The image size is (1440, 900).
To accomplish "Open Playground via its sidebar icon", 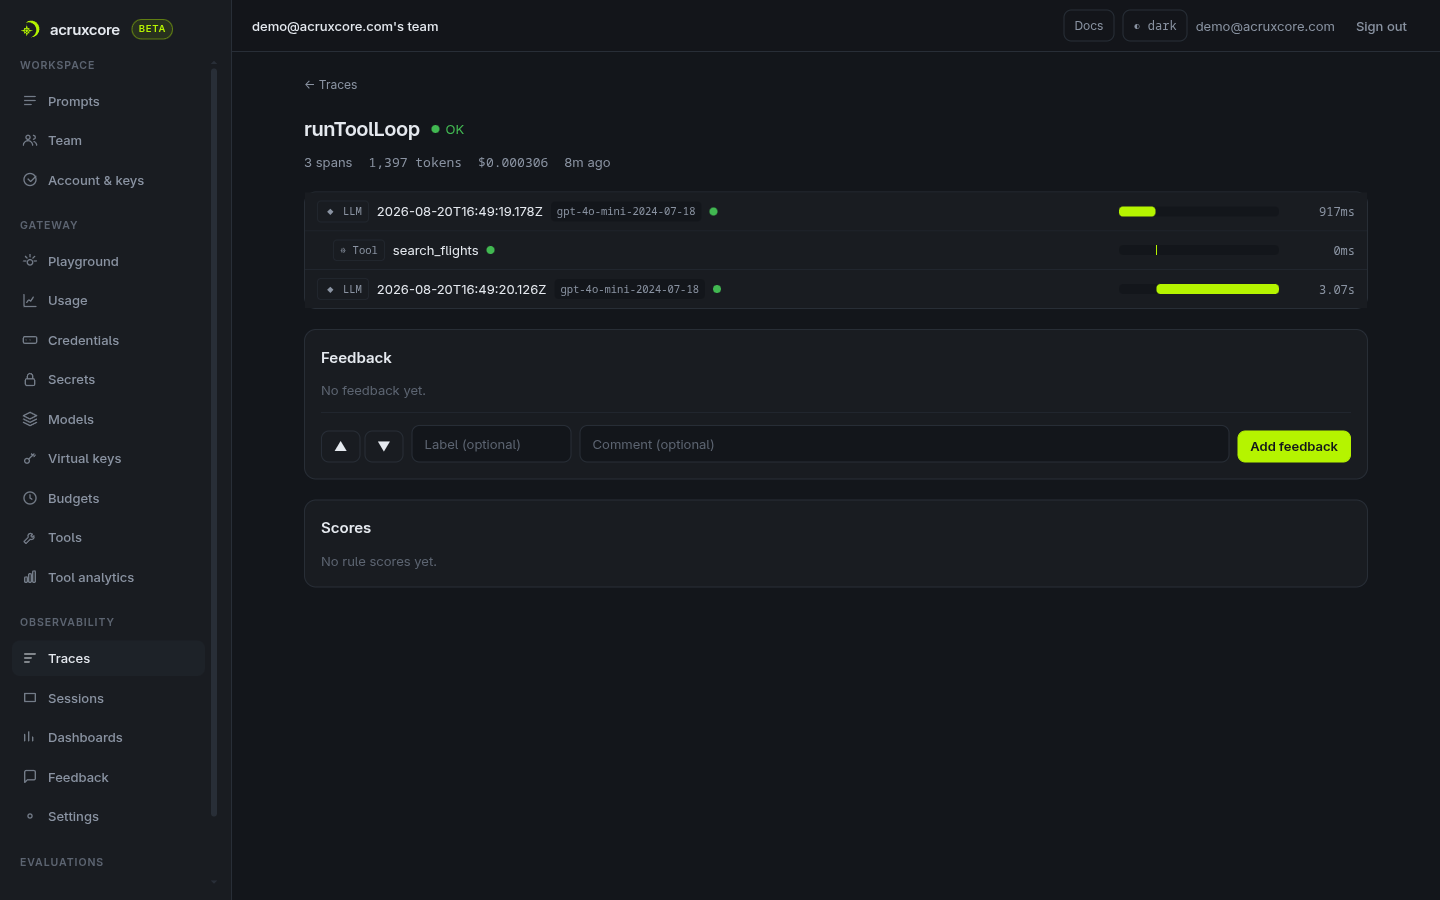I will (x=30, y=261).
